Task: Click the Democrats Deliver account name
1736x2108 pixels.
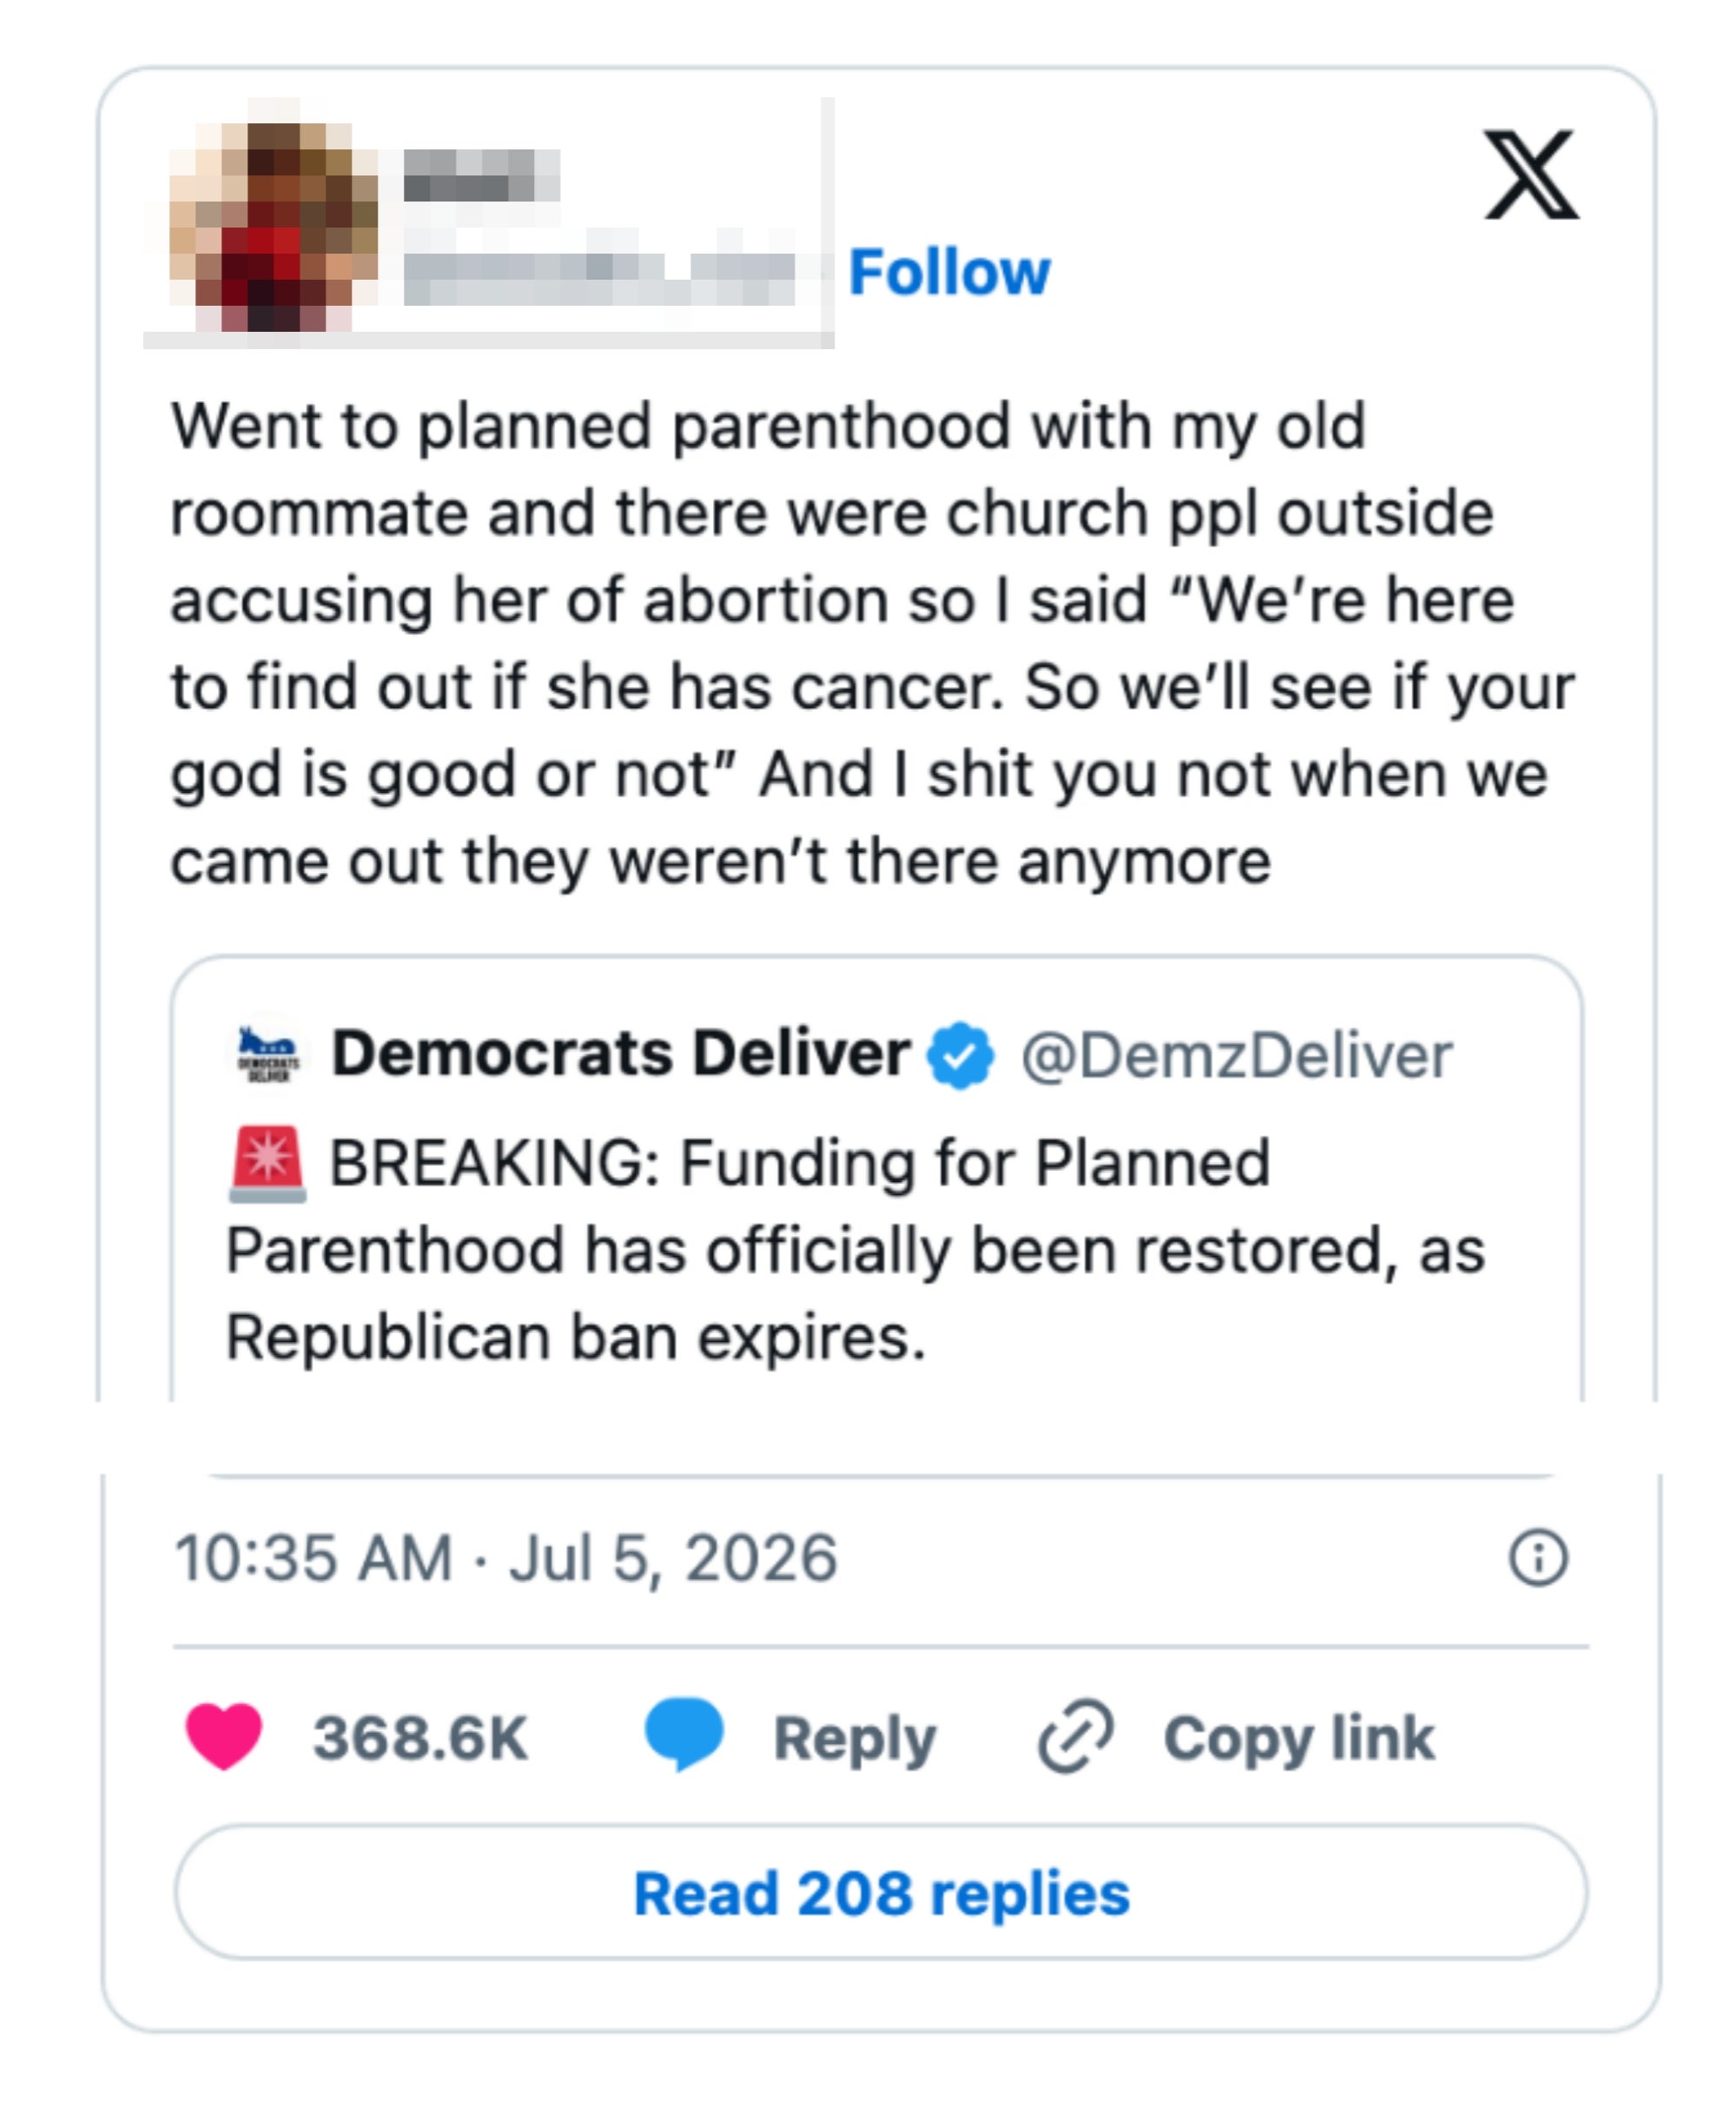Action: (x=621, y=1054)
